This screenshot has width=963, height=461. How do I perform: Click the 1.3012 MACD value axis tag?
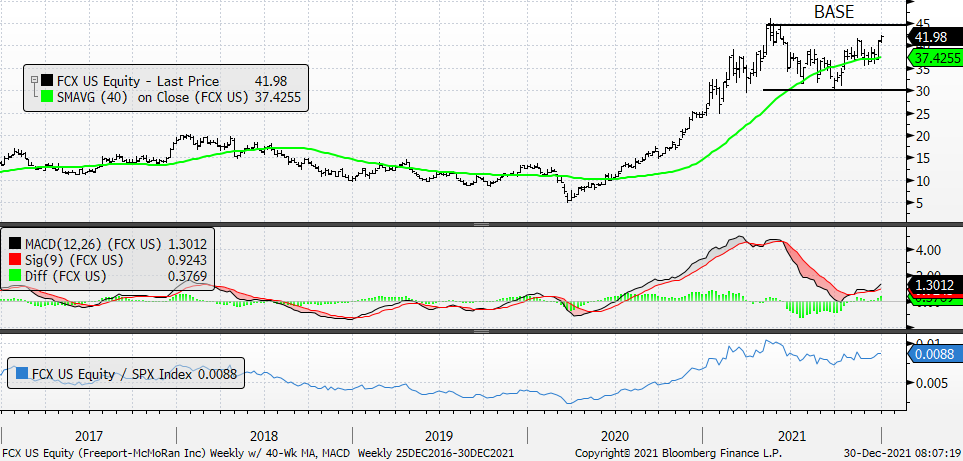coord(934,285)
